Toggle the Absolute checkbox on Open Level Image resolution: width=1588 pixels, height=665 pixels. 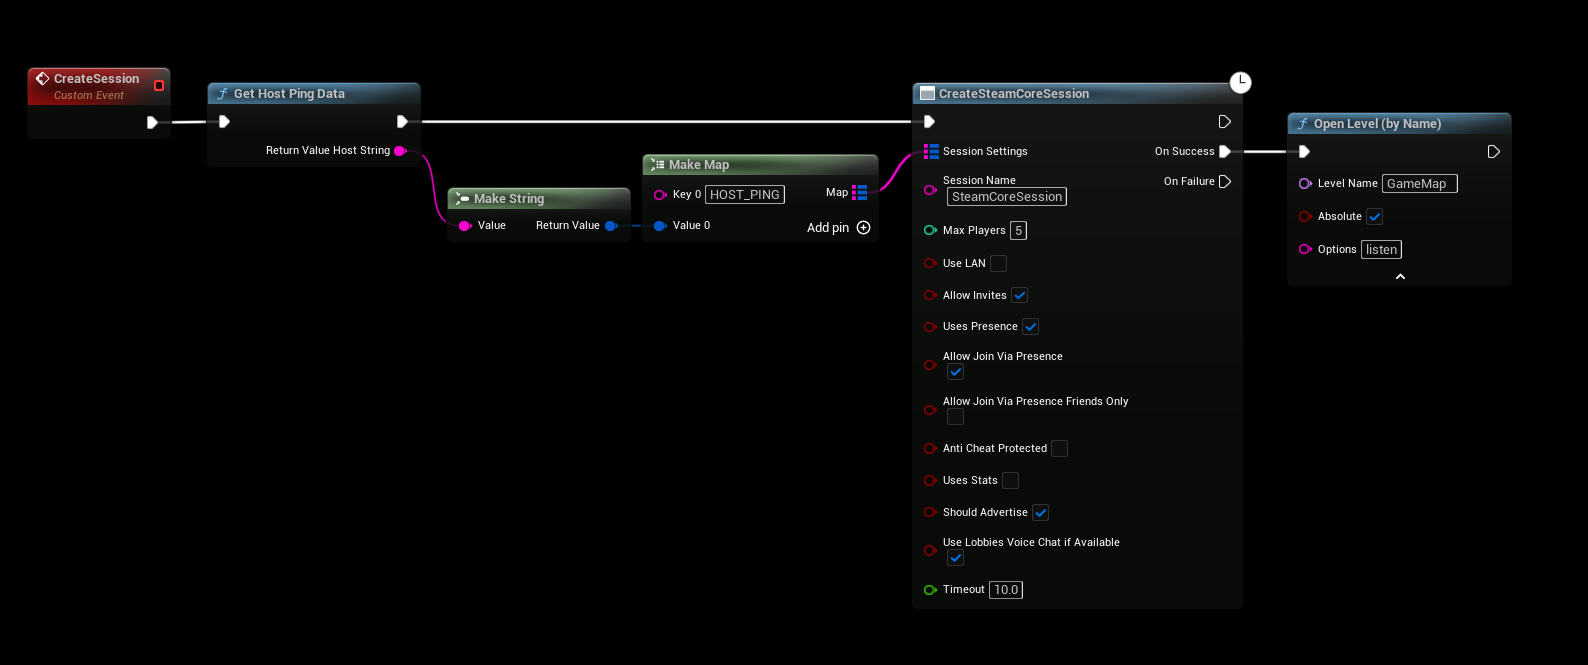click(x=1374, y=217)
